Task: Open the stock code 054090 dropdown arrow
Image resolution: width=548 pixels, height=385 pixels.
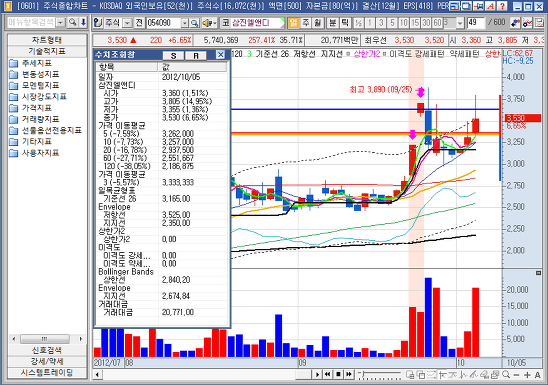Action: coord(185,23)
